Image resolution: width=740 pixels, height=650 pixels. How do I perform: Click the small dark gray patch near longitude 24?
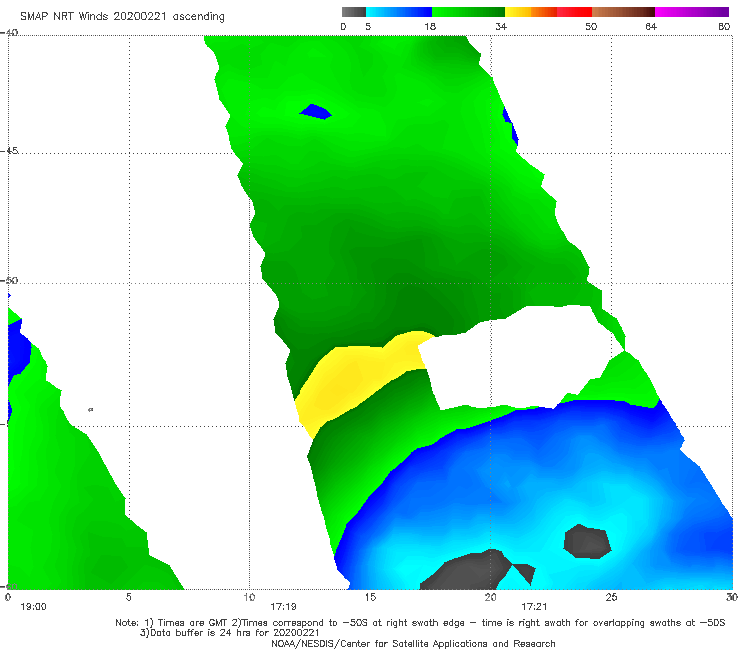[x=588, y=541]
